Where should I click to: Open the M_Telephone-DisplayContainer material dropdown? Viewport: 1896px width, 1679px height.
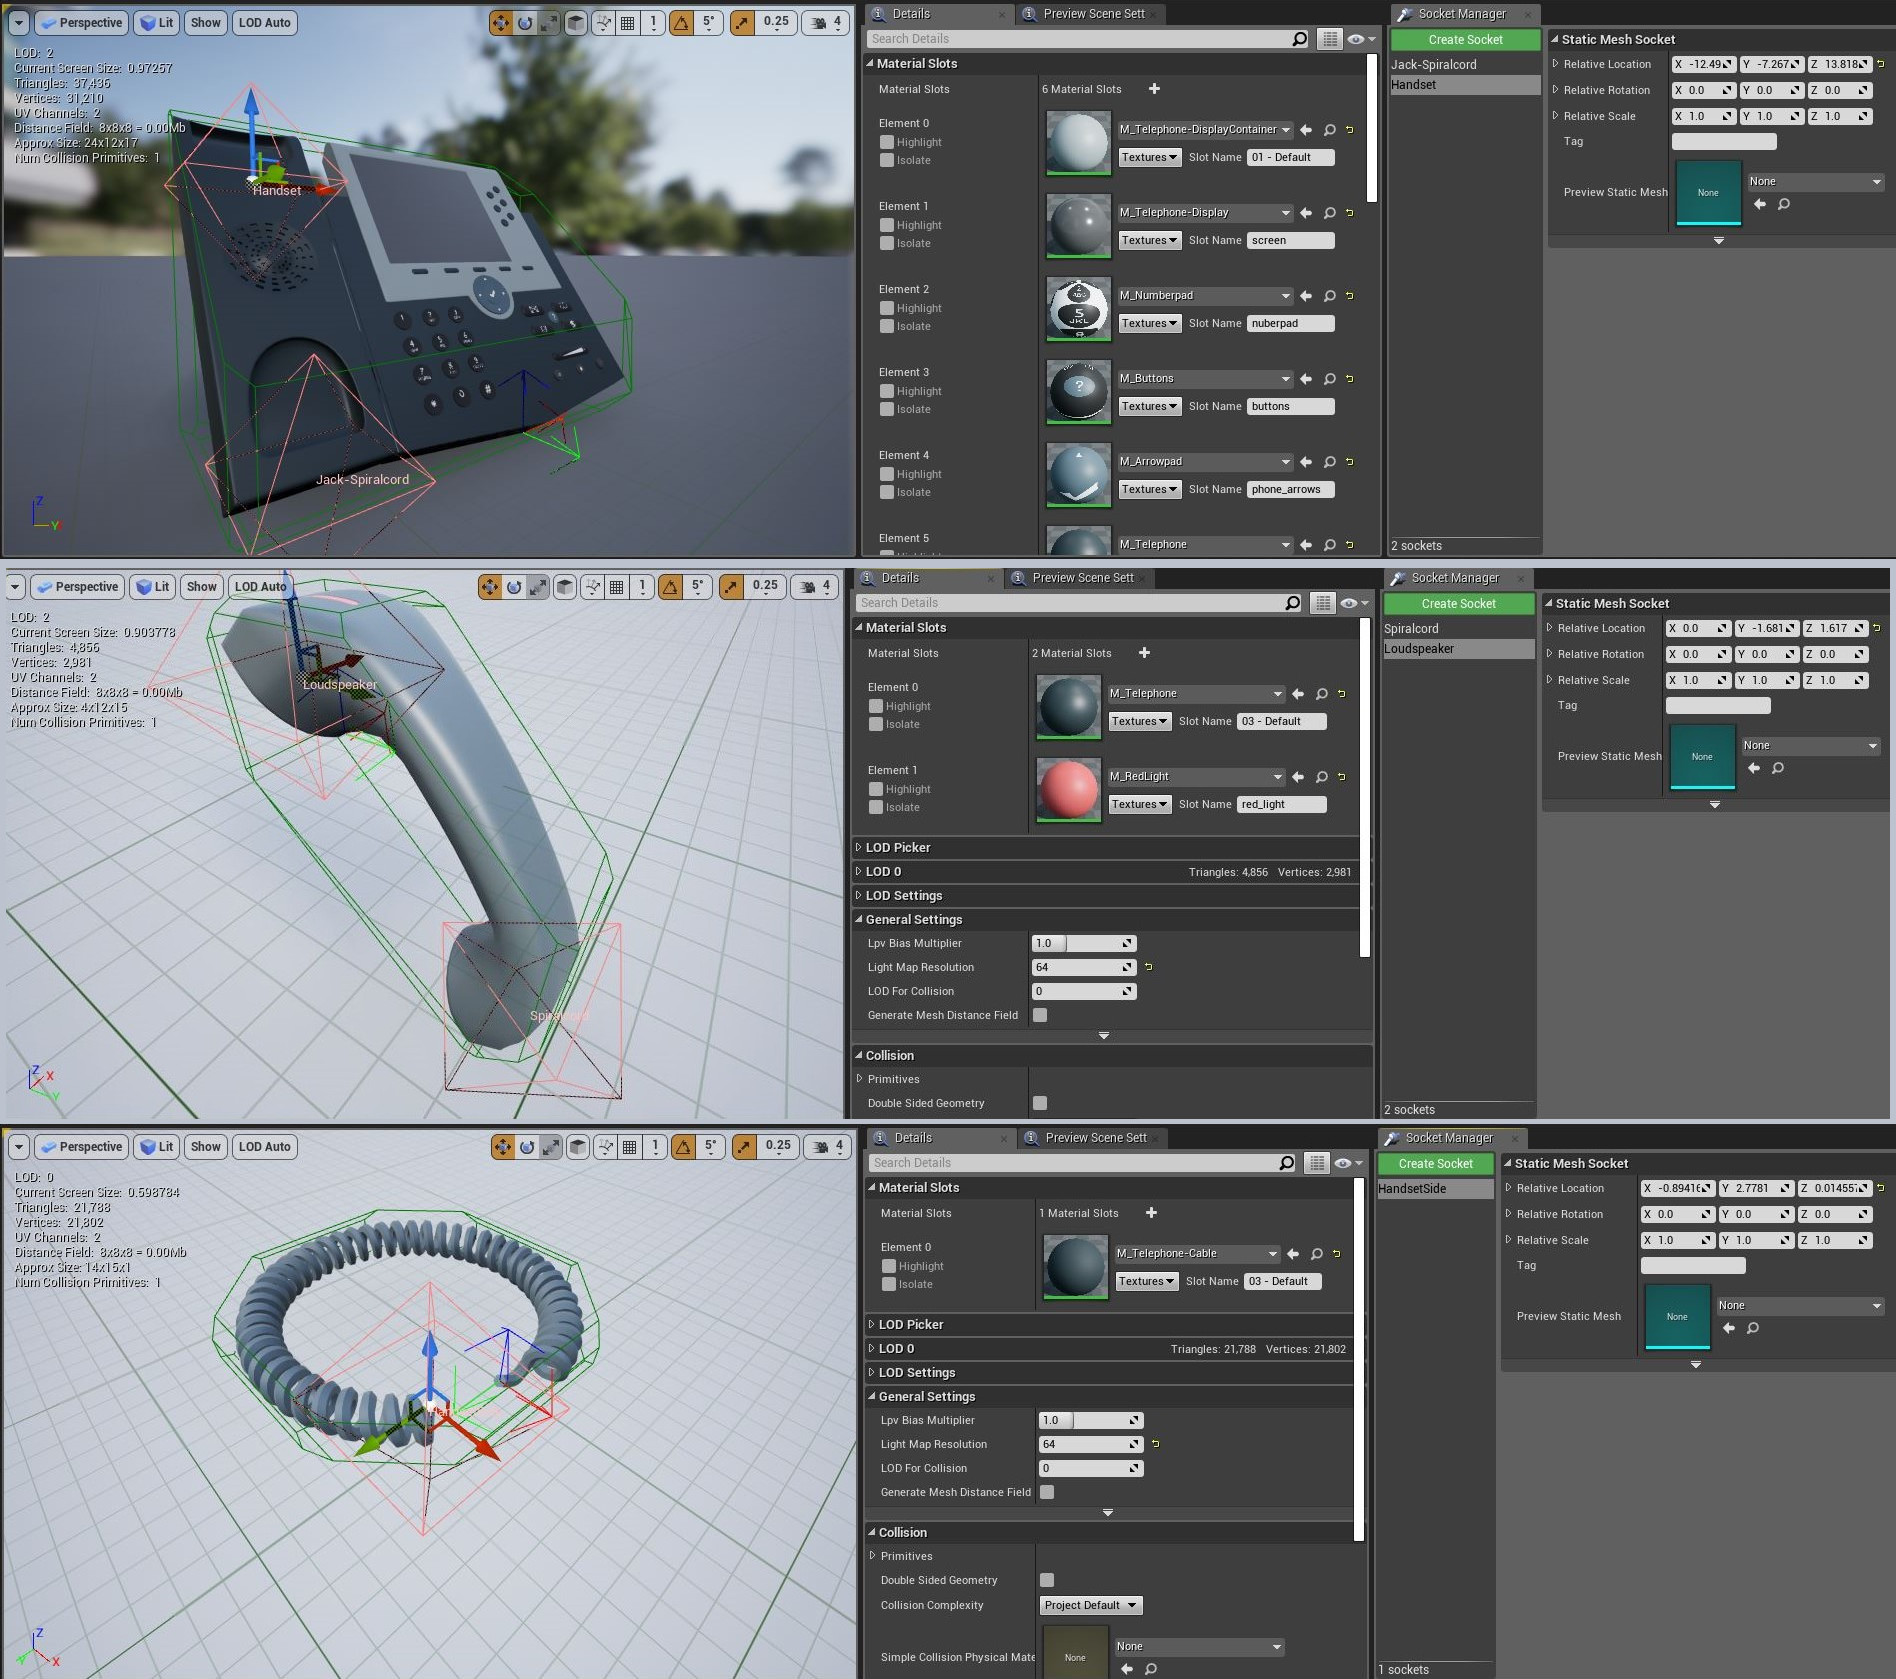click(x=1205, y=130)
